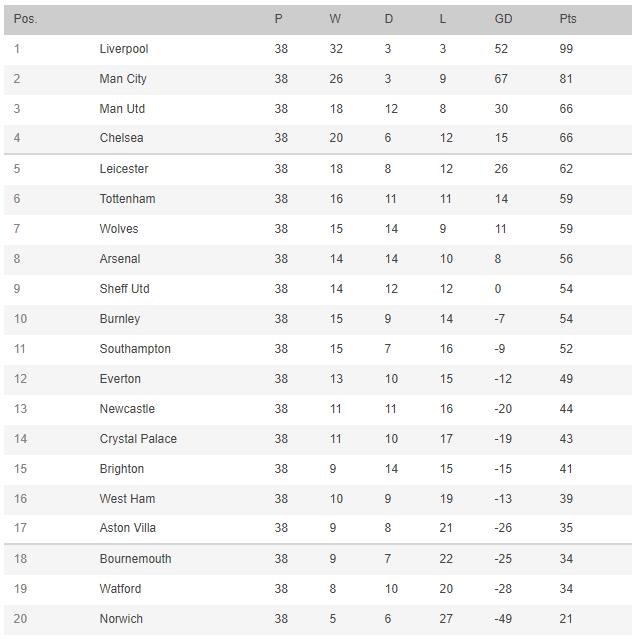638x640 pixels.
Task: Click the Liverpool team name
Action: 124,49
